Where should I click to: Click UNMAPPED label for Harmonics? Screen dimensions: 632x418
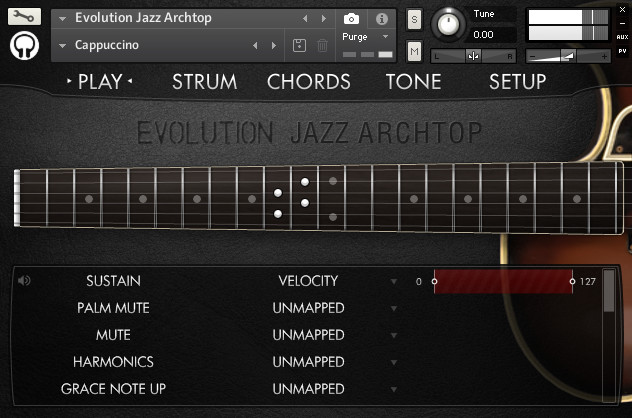coord(308,362)
